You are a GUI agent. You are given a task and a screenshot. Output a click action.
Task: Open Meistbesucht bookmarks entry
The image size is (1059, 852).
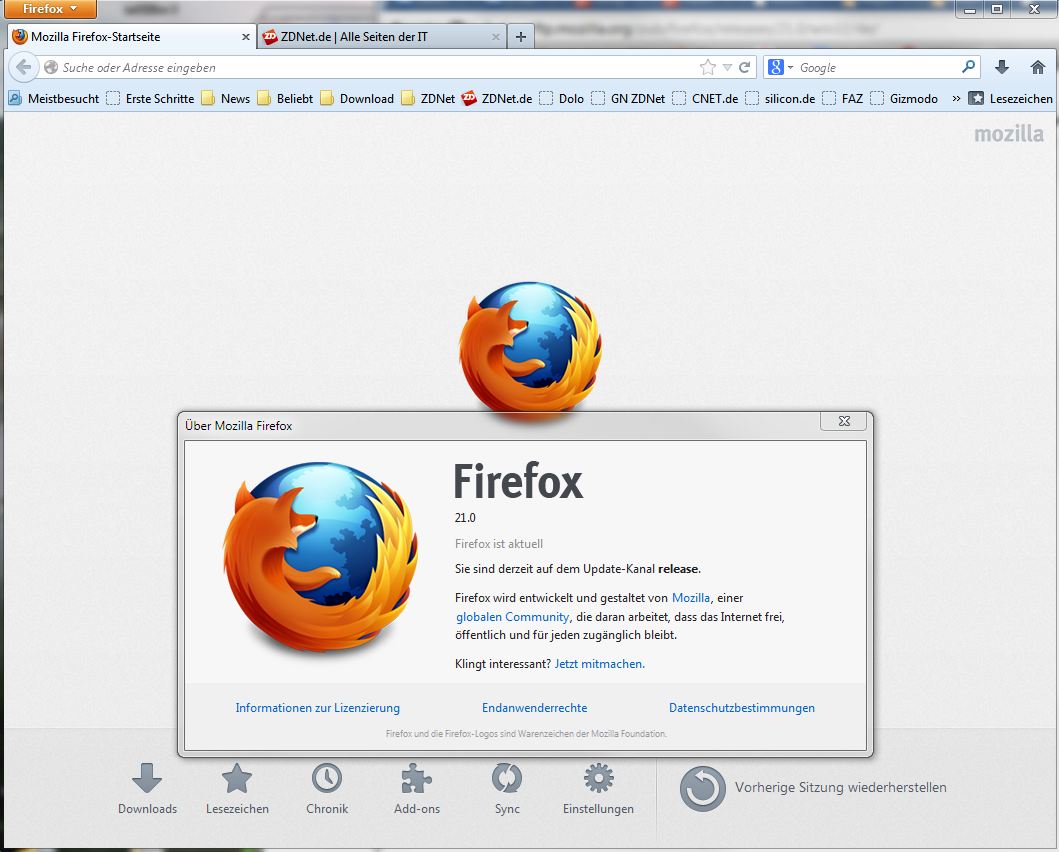[53, 99]
